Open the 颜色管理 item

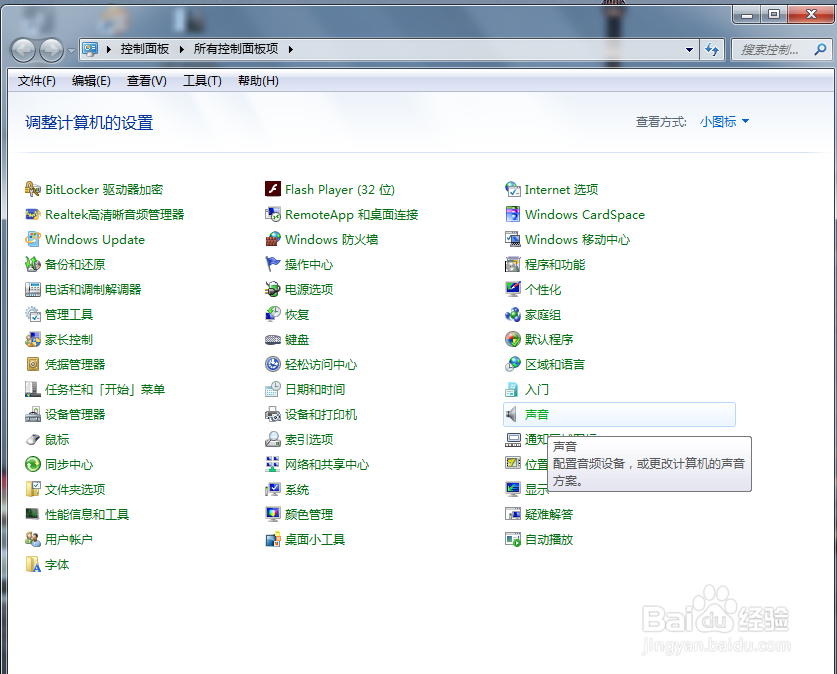click(309, 514)
